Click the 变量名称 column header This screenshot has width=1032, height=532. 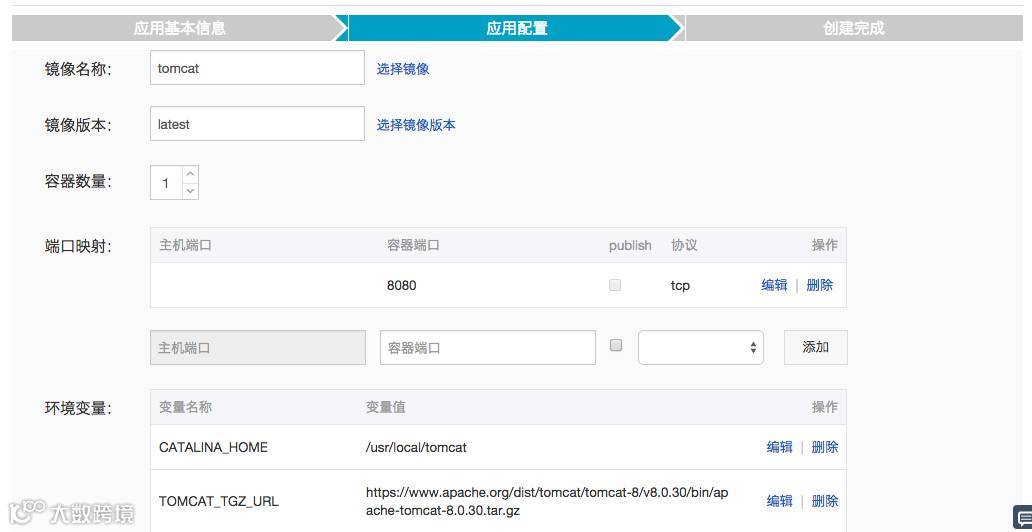click(x=186, y=407)
